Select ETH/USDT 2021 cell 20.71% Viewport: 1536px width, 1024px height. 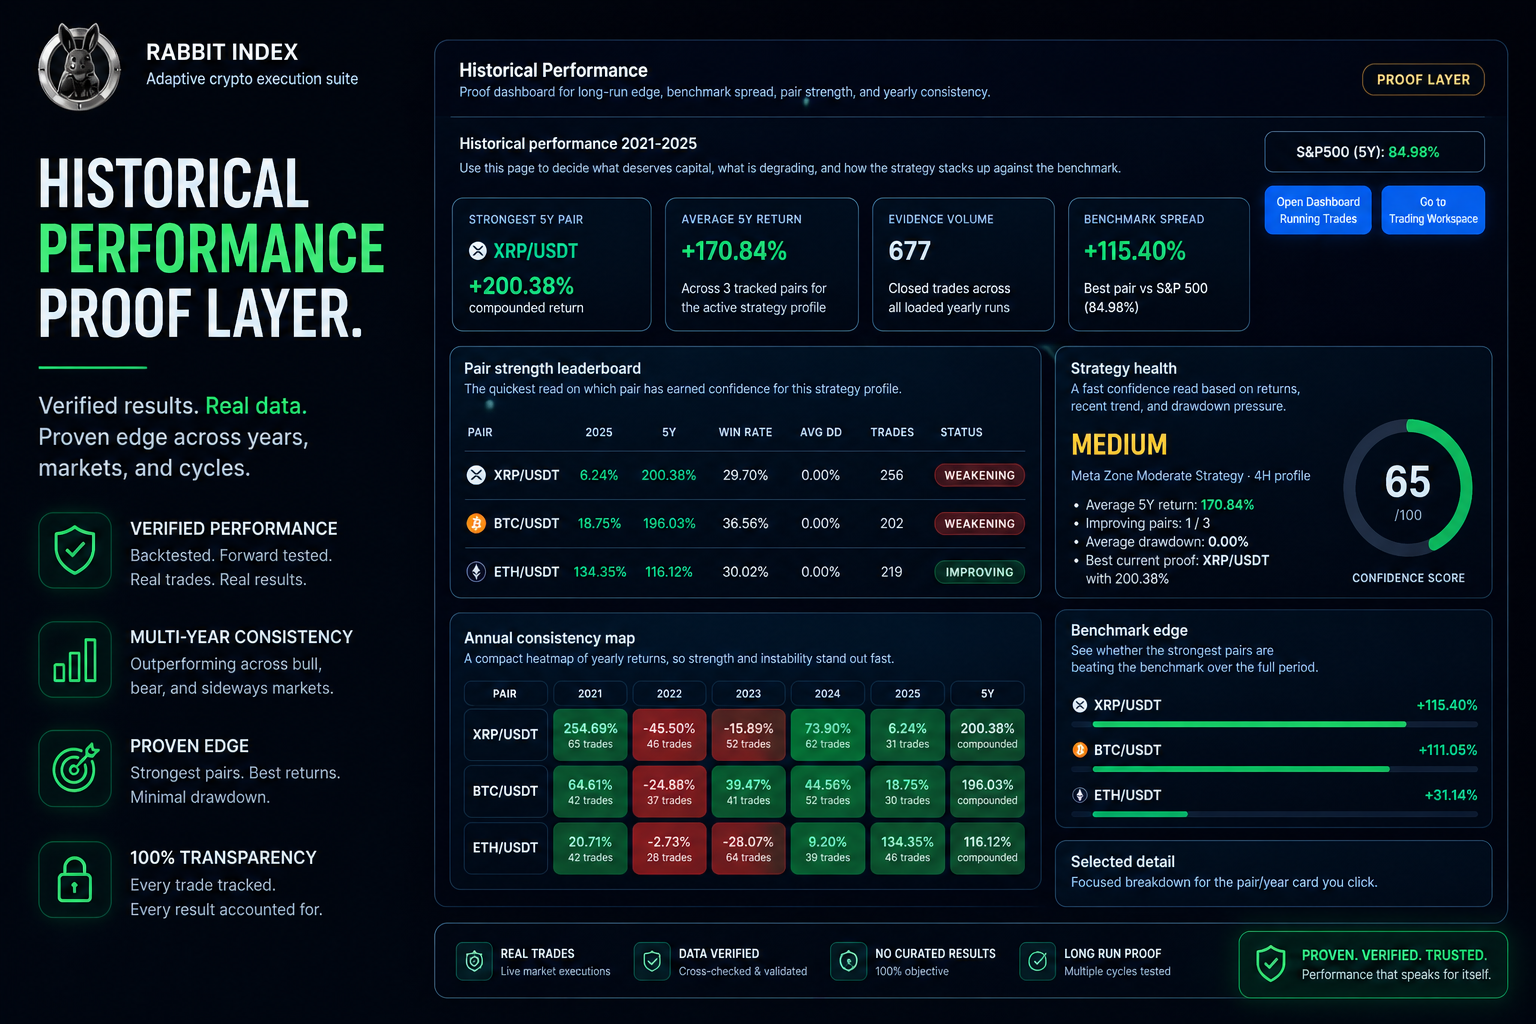[x=590, y=849]
